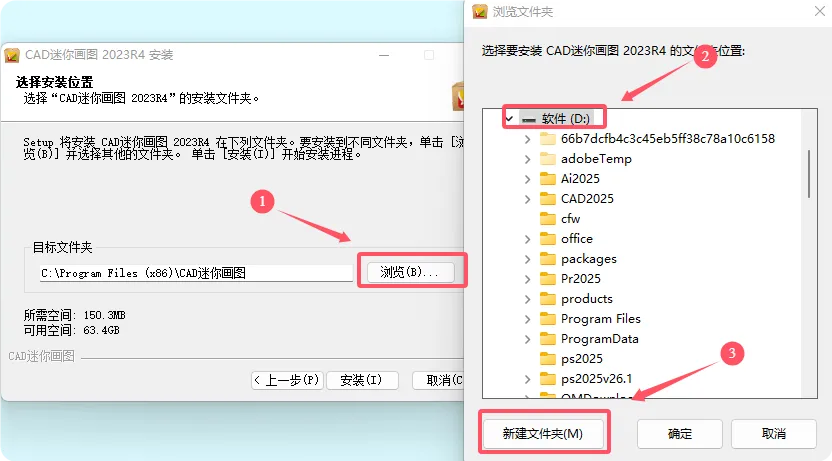Expand the 66b7dcfb4c3c45eb5ff38c78a10c6158 folder
This screenshot has height=461, width=832.
[x=527, y=140]
